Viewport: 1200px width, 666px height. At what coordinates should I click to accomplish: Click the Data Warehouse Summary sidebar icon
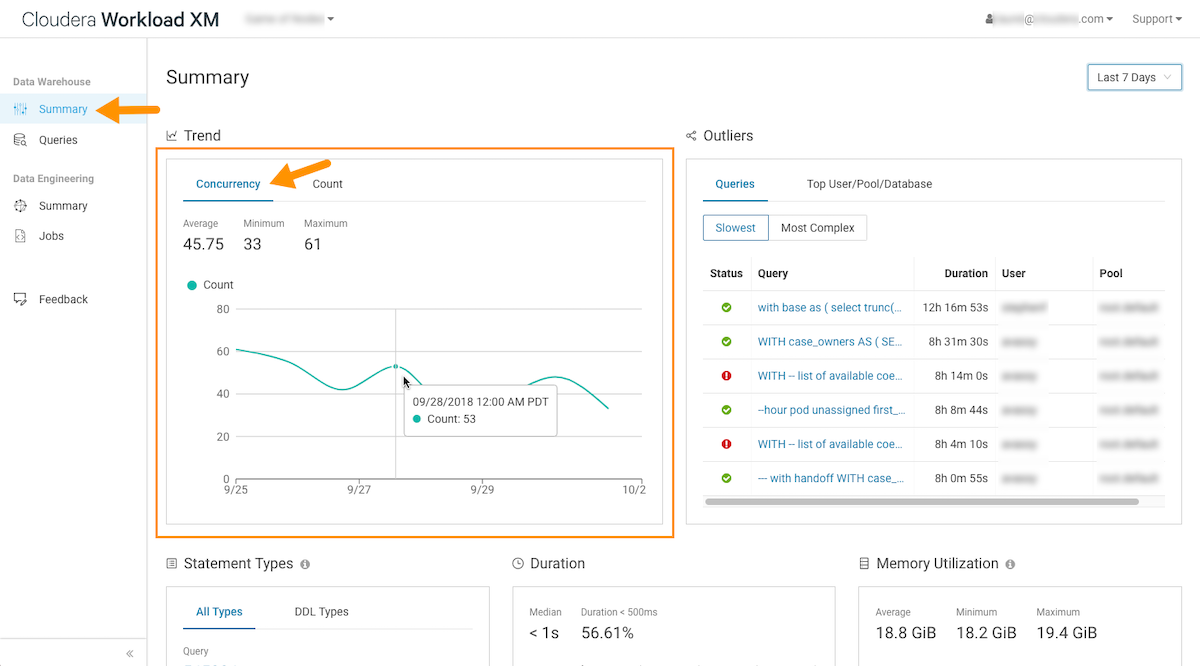coord(20,109)
